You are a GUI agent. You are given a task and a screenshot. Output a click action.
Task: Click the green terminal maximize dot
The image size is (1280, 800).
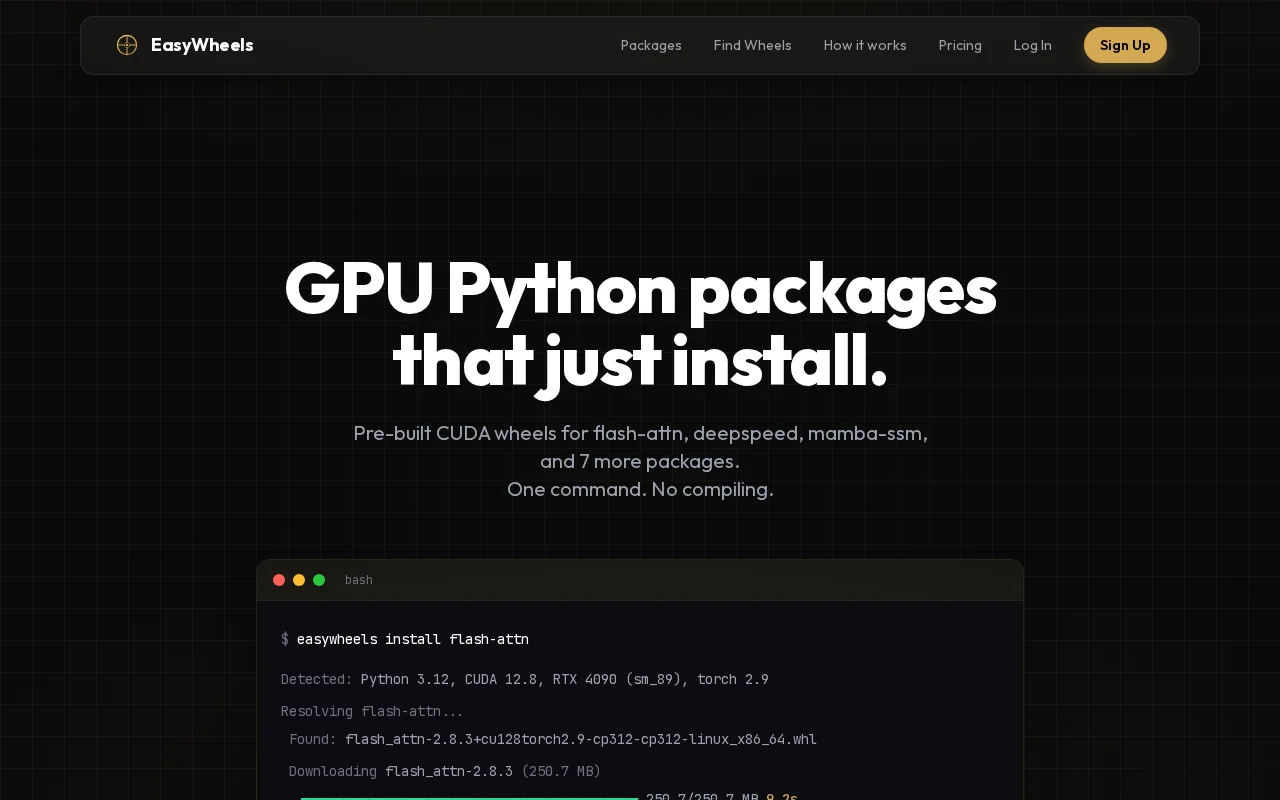point(319,580)
